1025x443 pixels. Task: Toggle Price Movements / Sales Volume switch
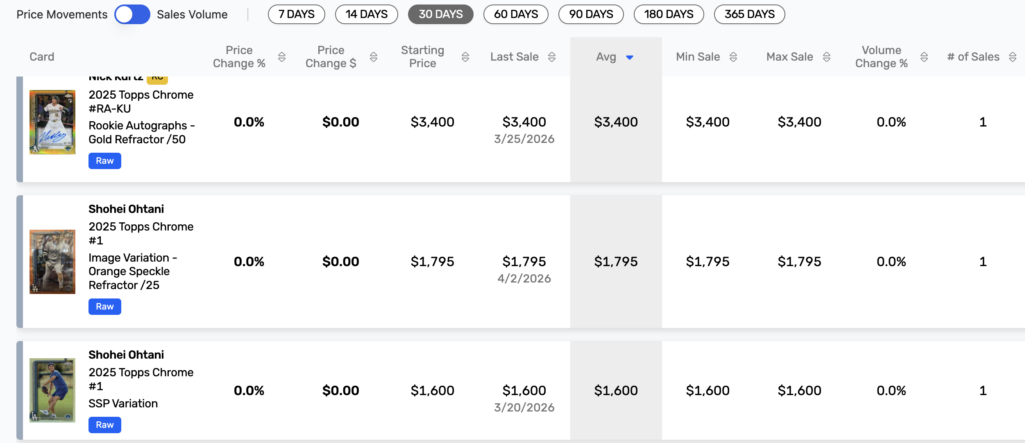[132, 15]
